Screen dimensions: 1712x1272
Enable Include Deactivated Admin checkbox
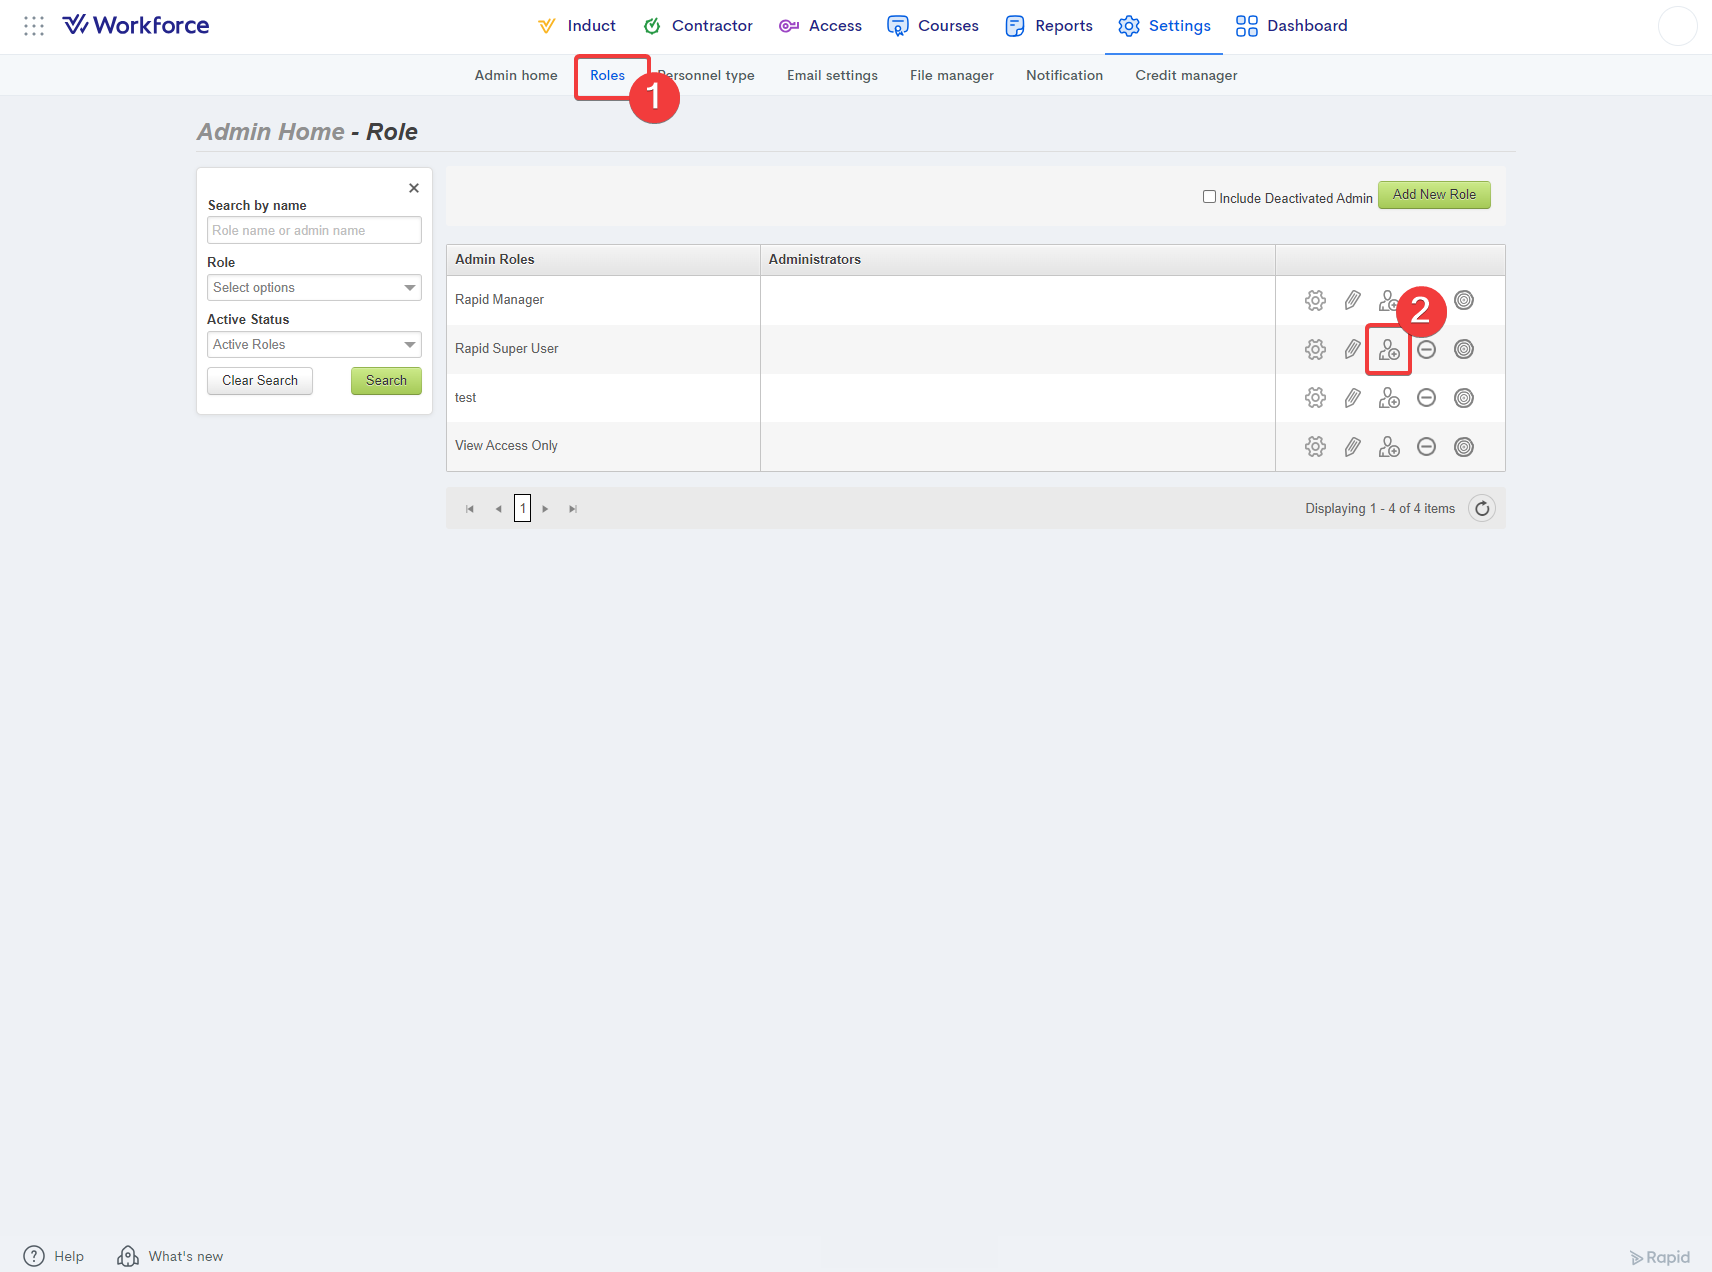tap(1209, 197)
